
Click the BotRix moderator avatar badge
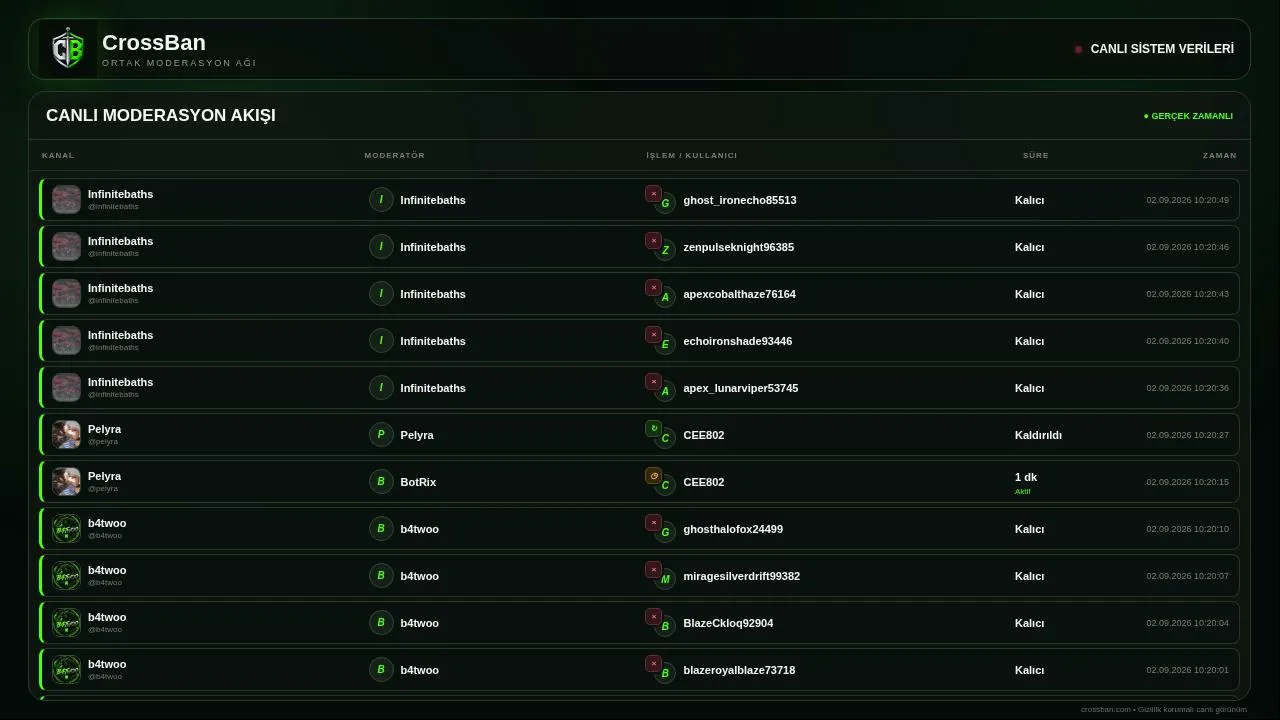pyautogui.click(x=381, y=482)
